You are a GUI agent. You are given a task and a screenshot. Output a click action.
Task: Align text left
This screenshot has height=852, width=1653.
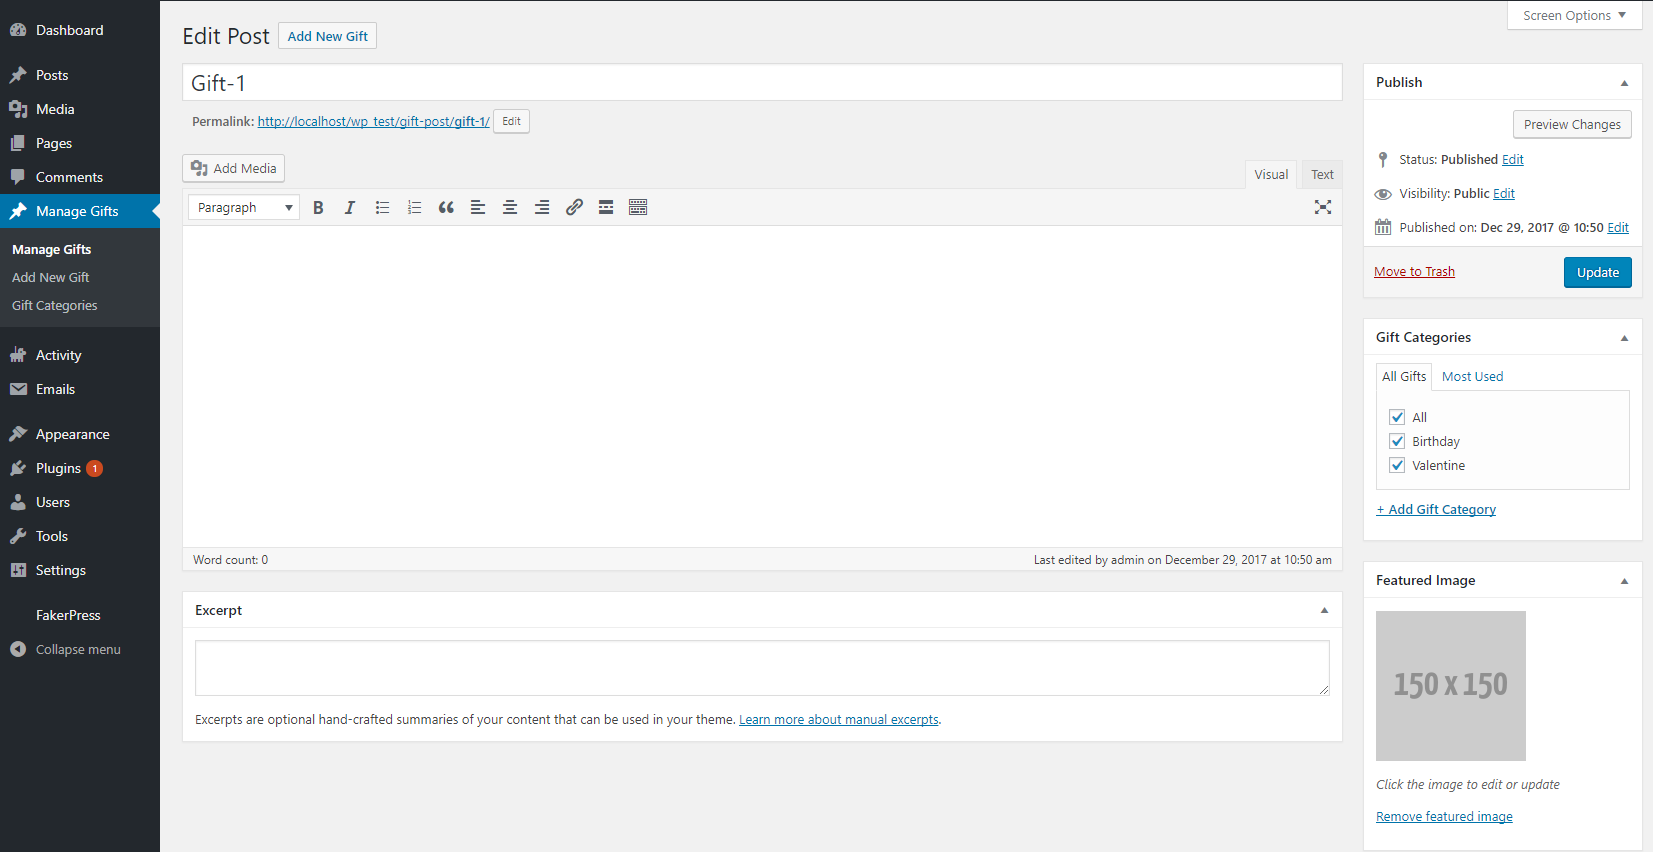(478, 207)
